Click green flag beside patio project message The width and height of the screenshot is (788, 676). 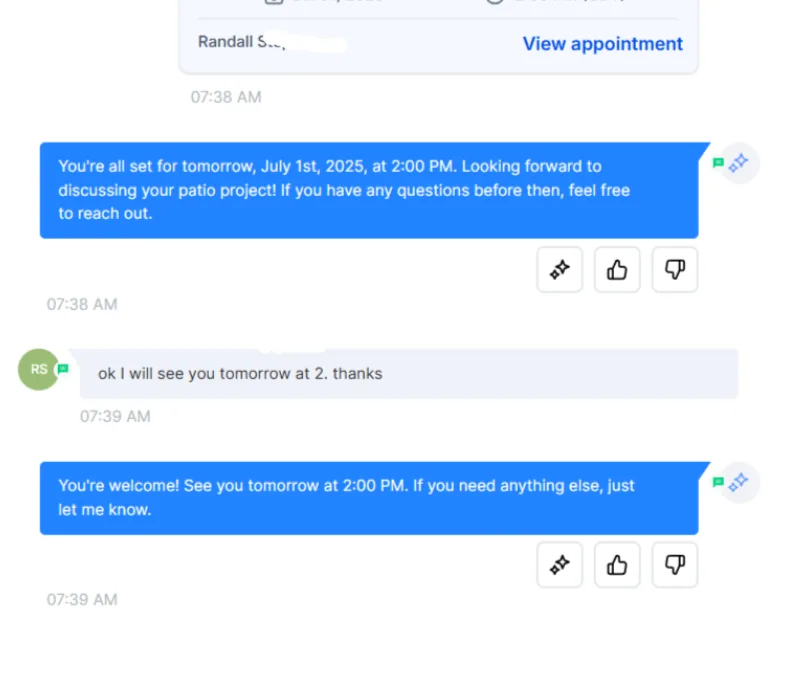718,162
